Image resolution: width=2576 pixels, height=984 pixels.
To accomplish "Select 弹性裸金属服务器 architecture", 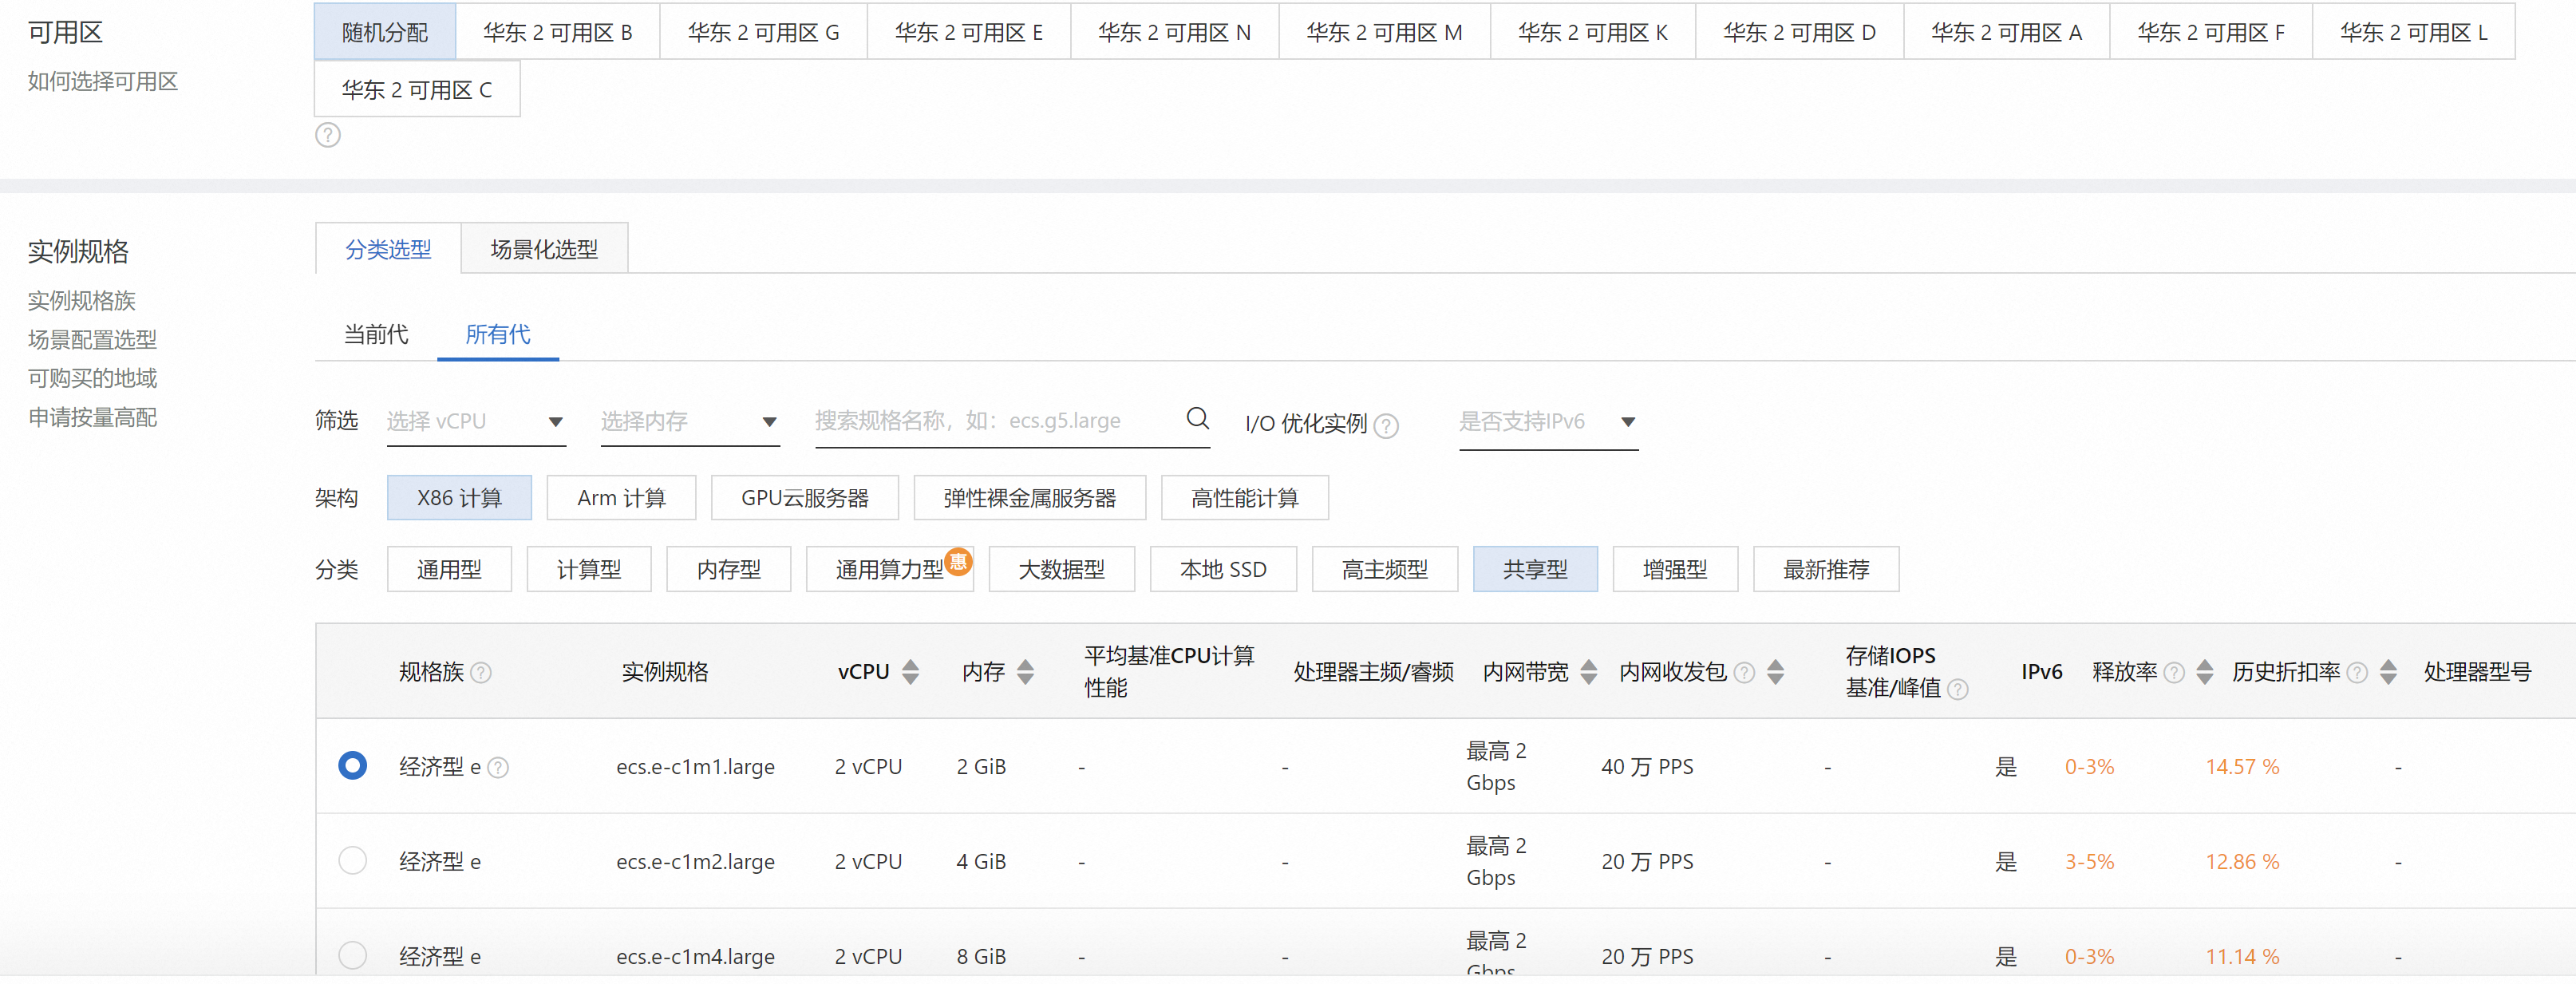I will (x=1030, y=498).
